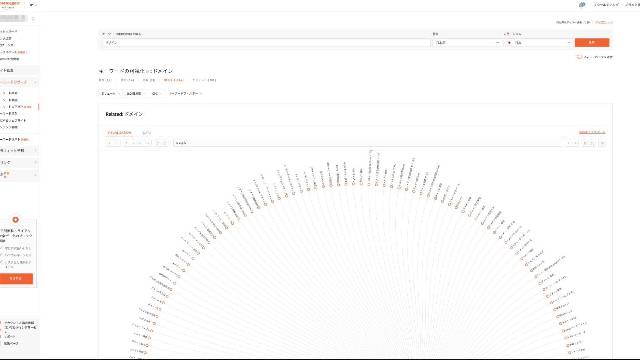Screen dimensions: 640x360
Task: Click the orange upgrade button in sidebar promo
Action: [x=16, y=278]
